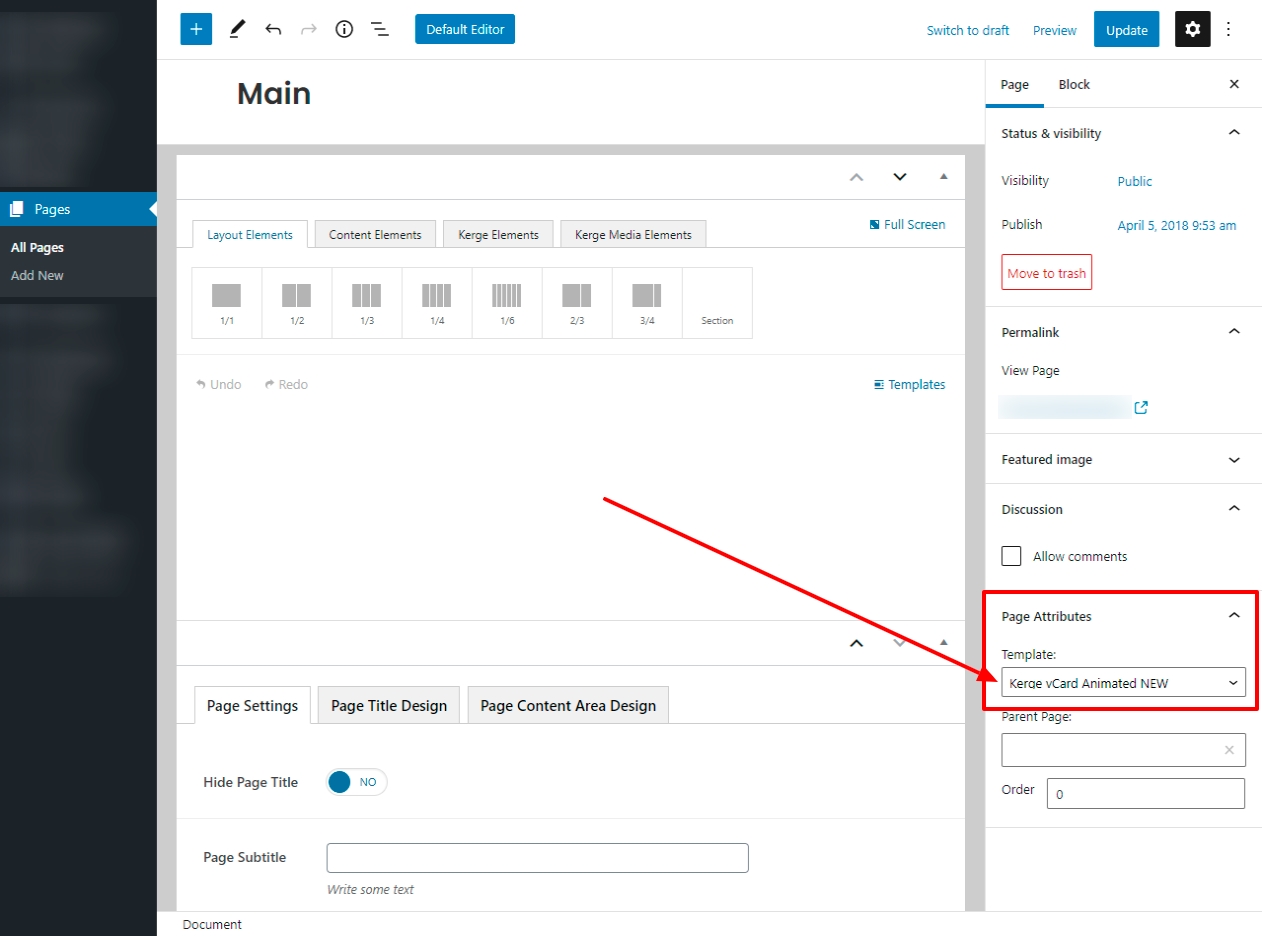
Task: Open the three-dot options menu
Action: 1229,29
